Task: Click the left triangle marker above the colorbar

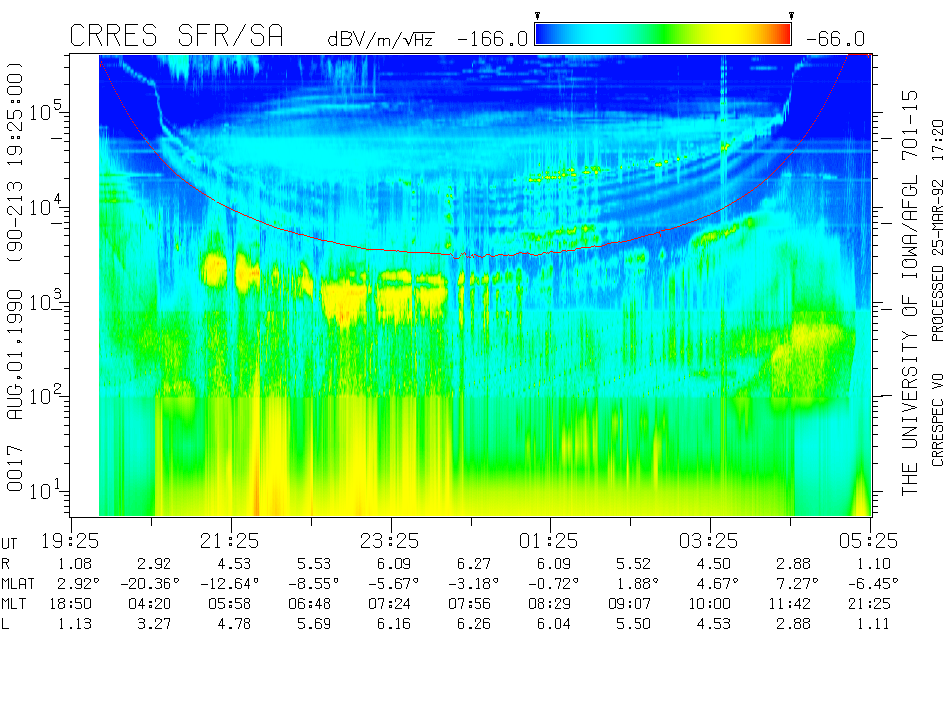Action: 538,15
